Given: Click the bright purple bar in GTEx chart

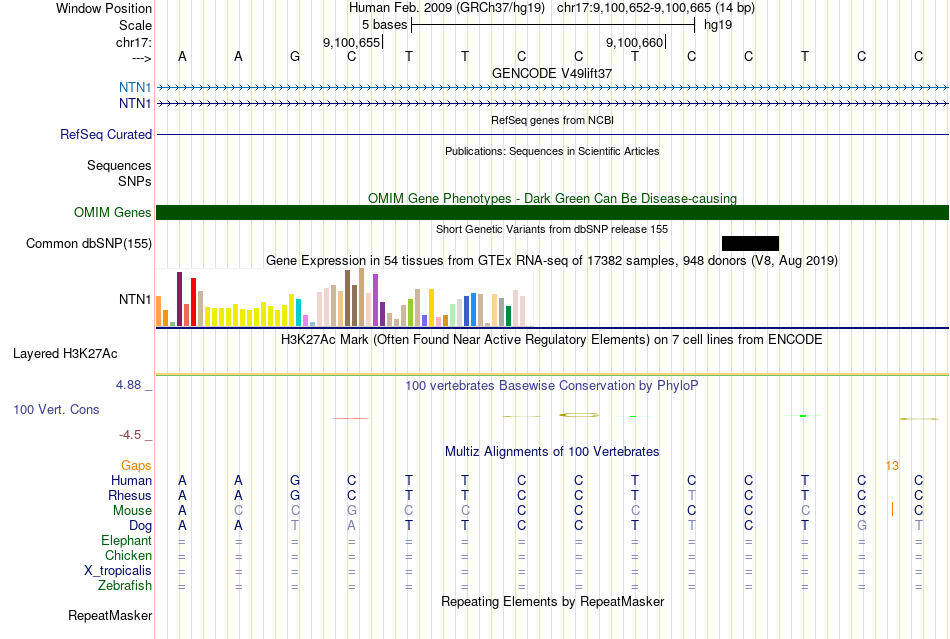Looking at the screenshot, I should pos(376,300).
